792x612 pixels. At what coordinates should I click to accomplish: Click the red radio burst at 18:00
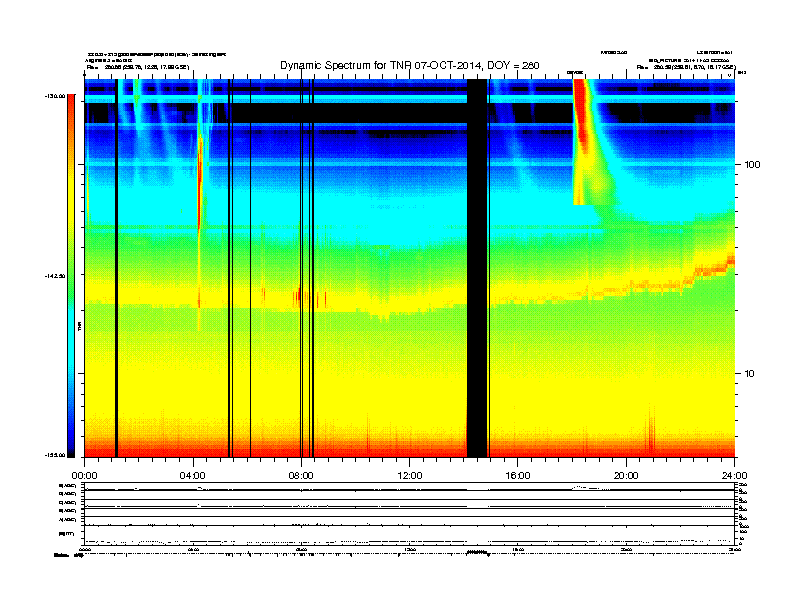coord(581,116)
